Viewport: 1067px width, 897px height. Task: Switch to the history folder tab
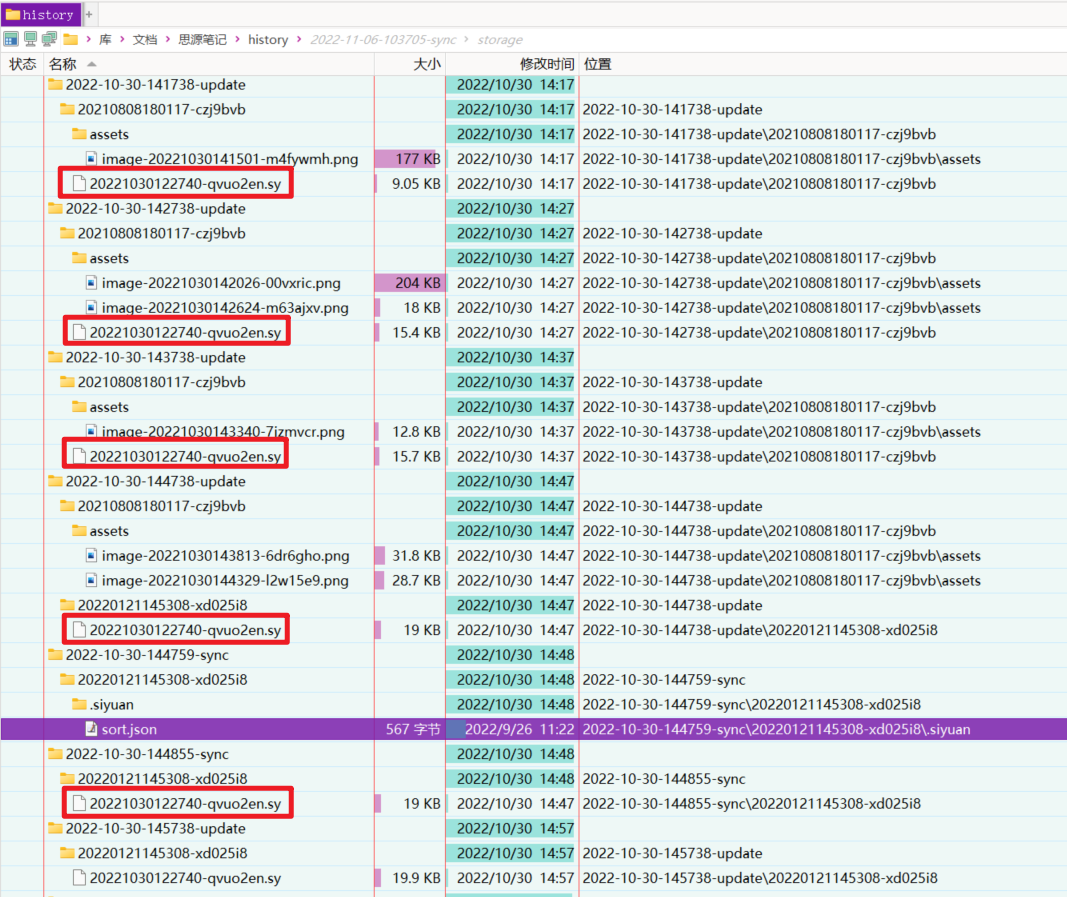tap(40, 14)
